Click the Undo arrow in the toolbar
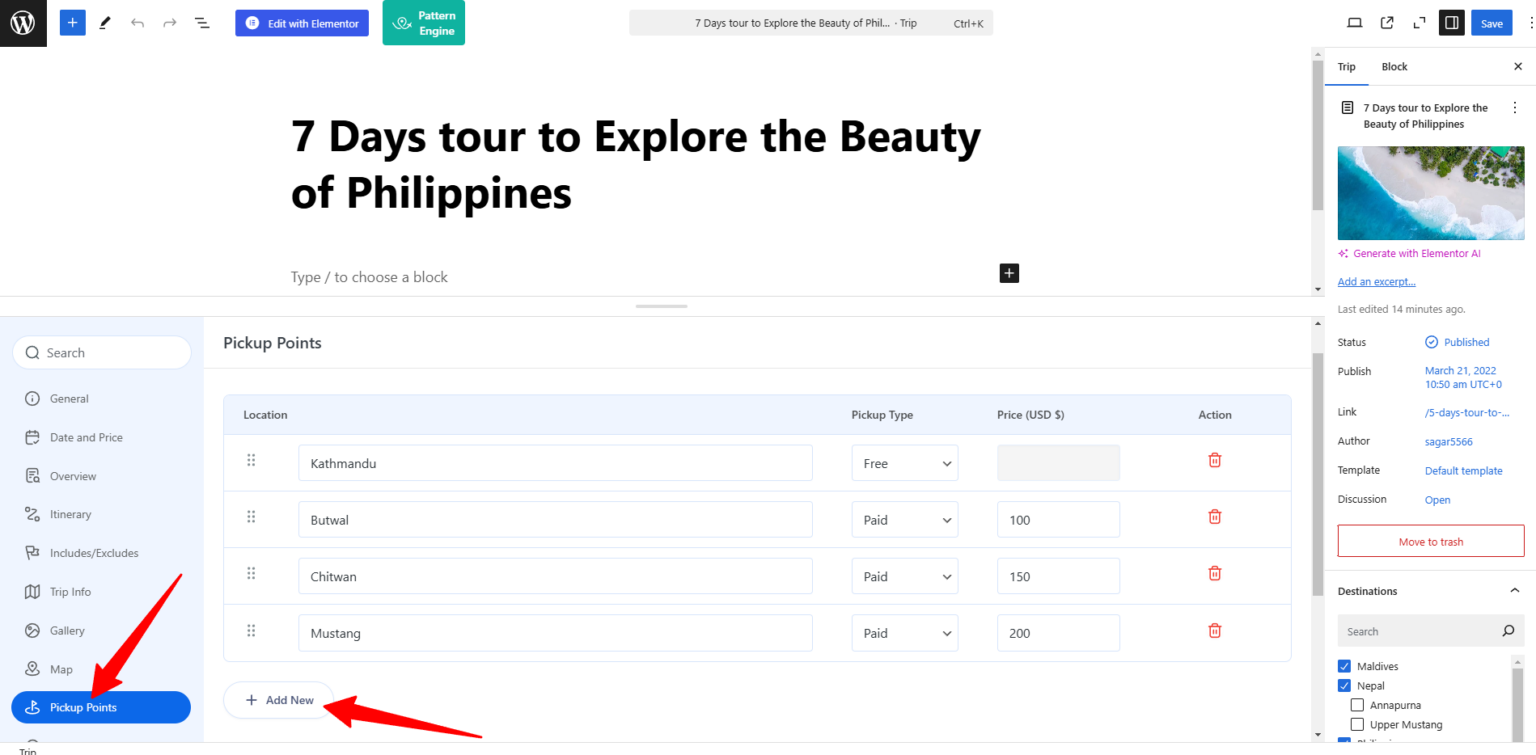This screenshot has height=755, width=1536. point(137,22)
